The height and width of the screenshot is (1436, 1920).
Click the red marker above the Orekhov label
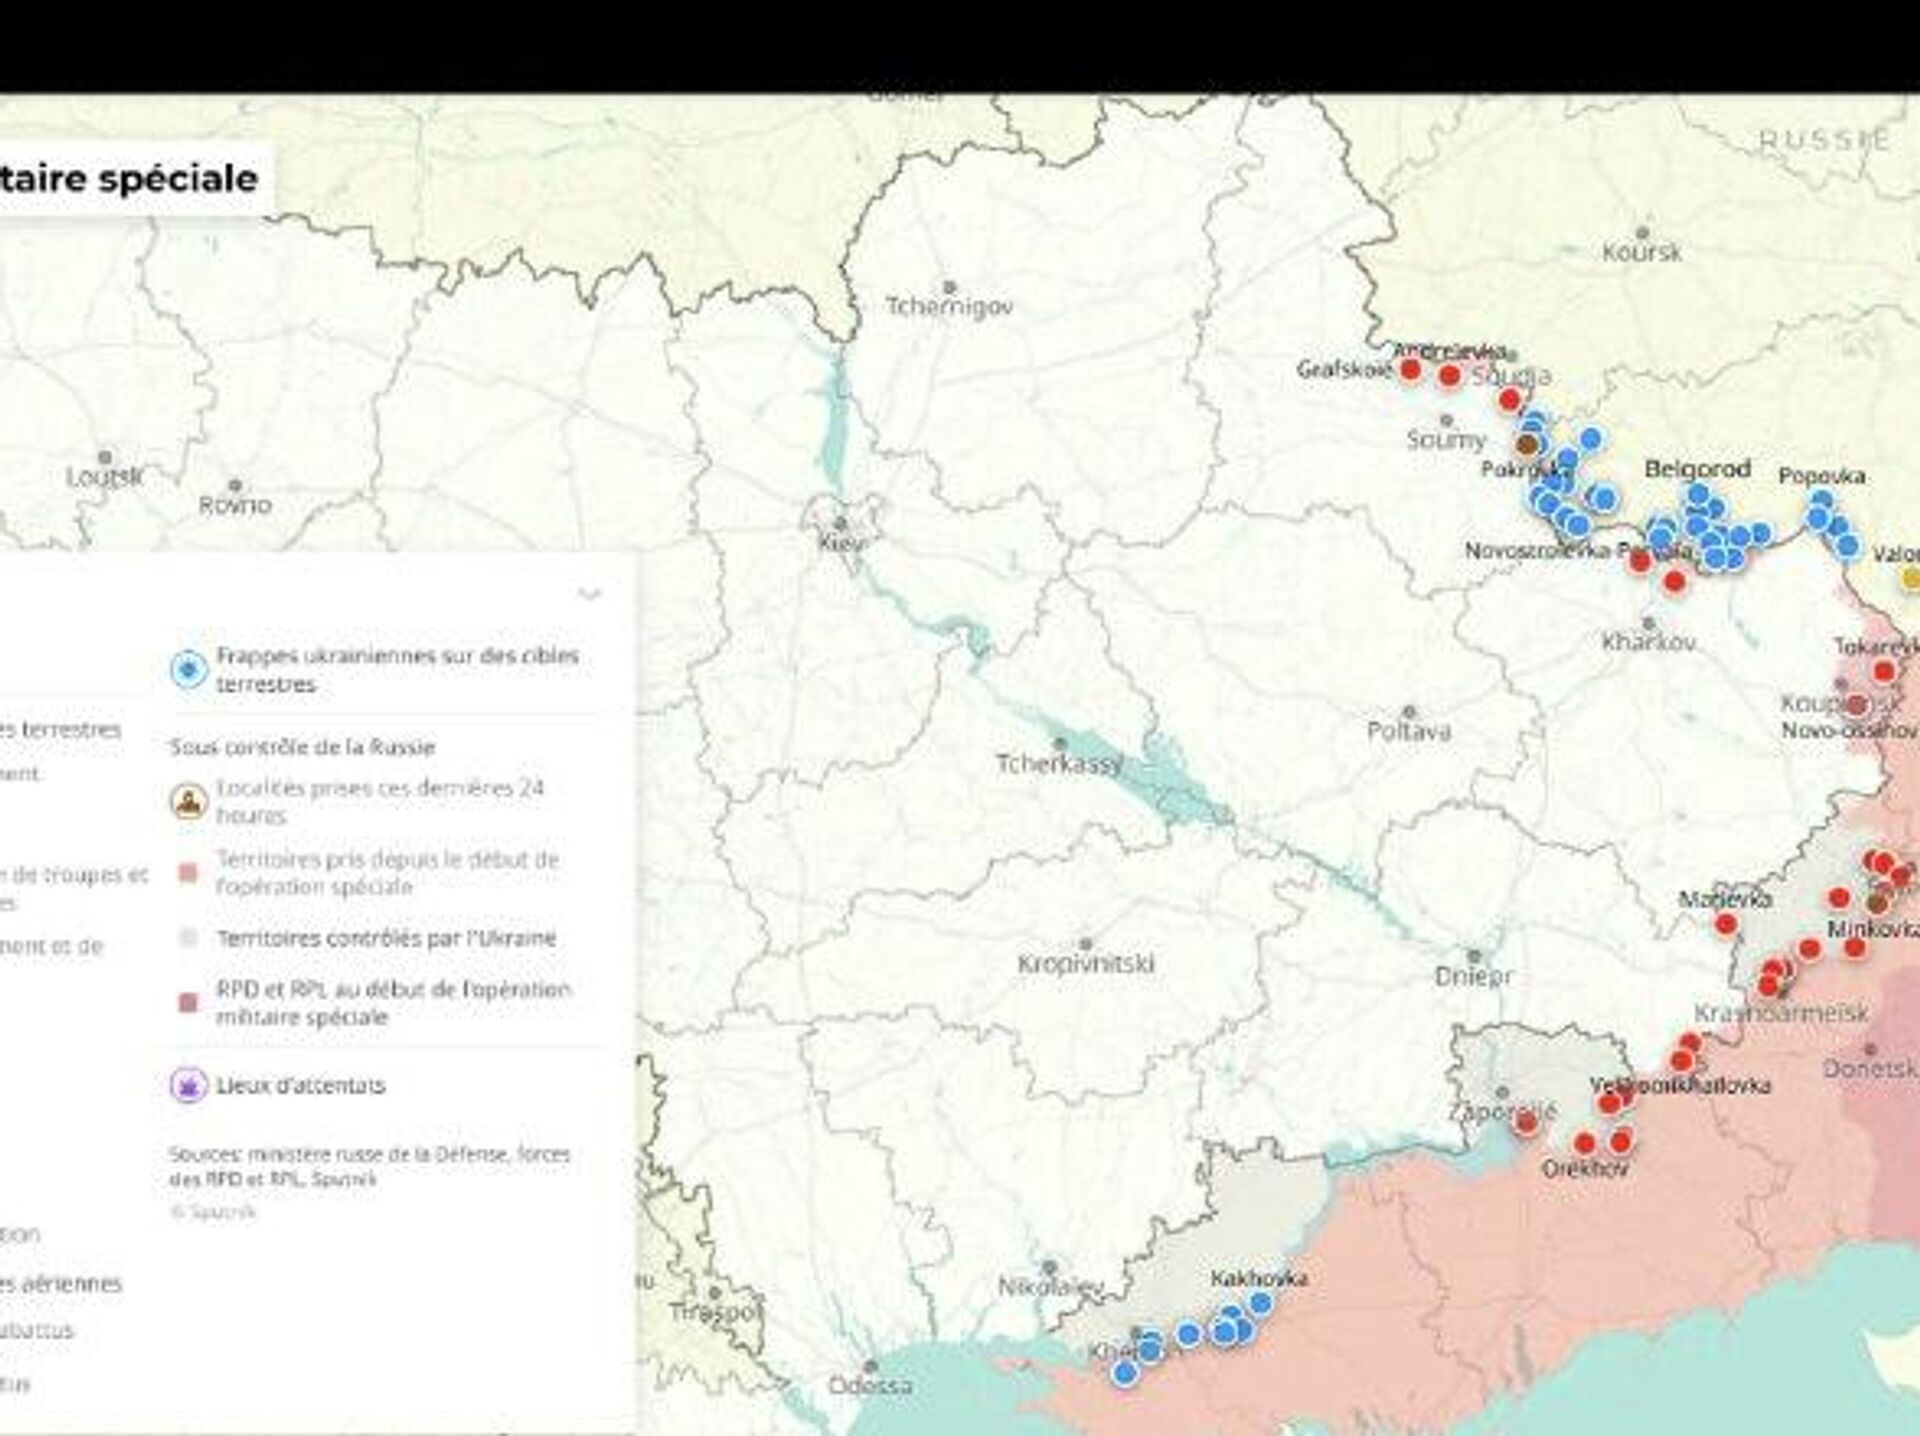(1585, 1143)
